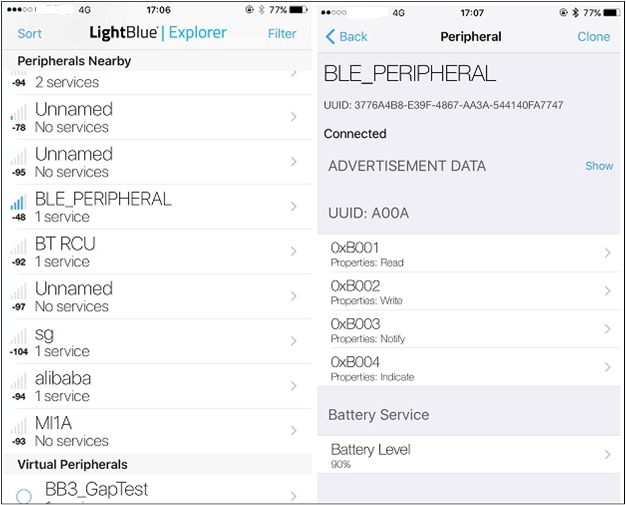The height and width of the screenshot is (505, 626).
Task: Open the 0xB004 Indicate characteristic
Action: [468, 368]
